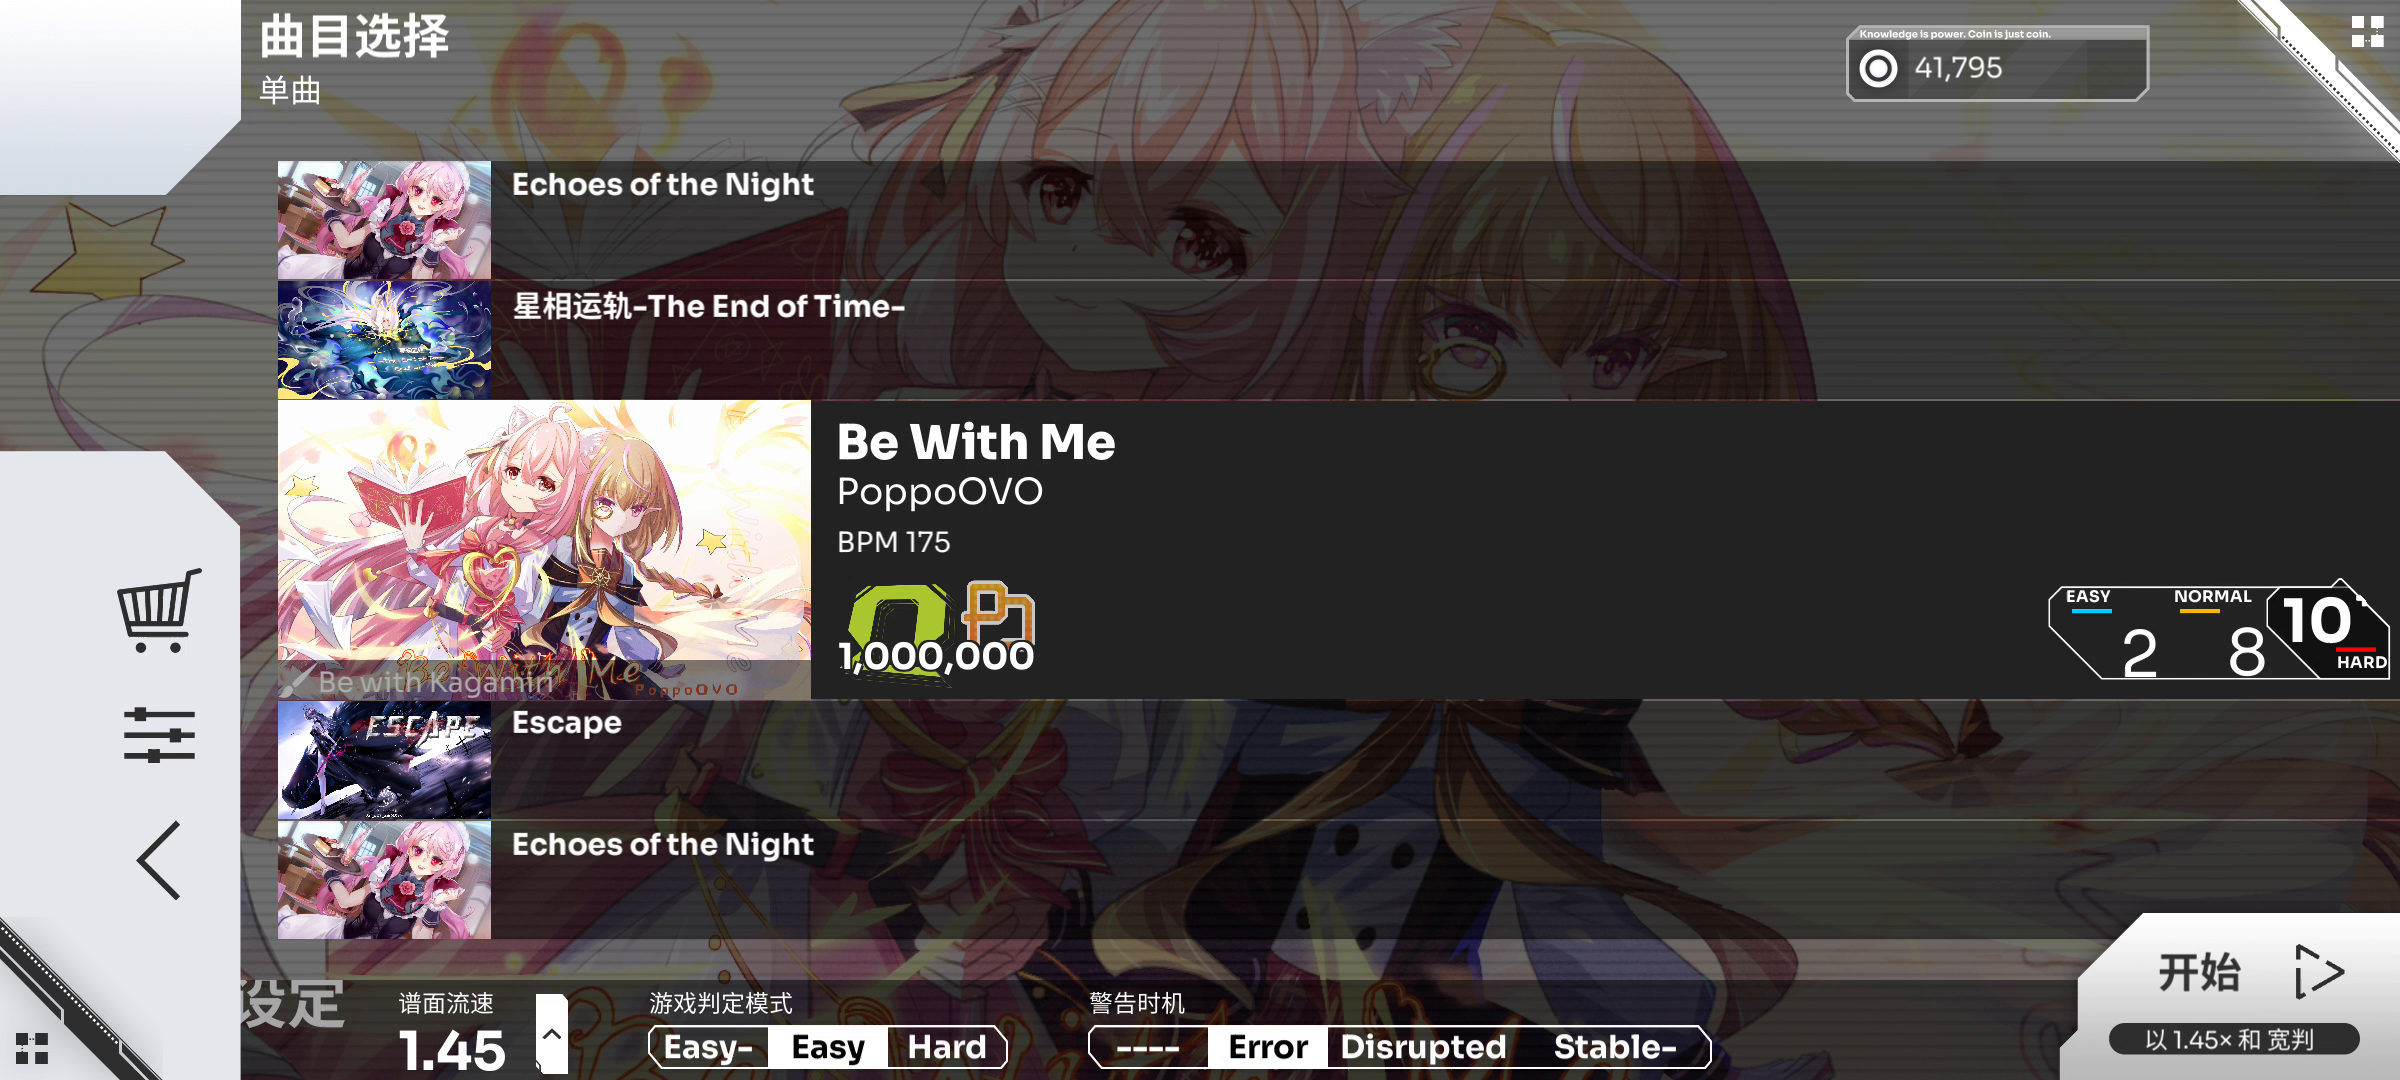Open the four-squares menu icon at top right
The height and width of the screenshot is (1080, 2400).
pos(2367,31)
